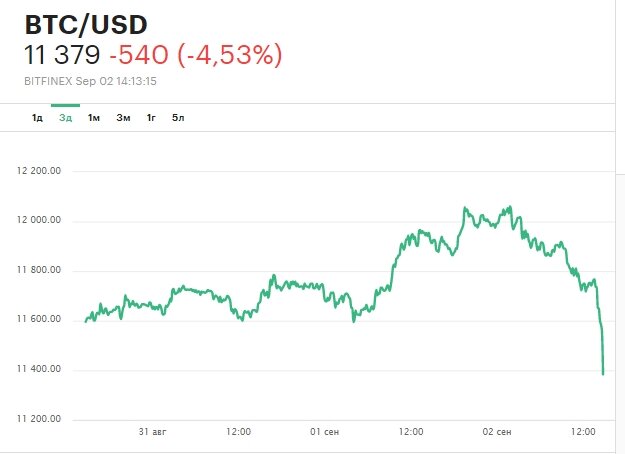
Task: Show the 5л five-year range
Action: point(178,118)
